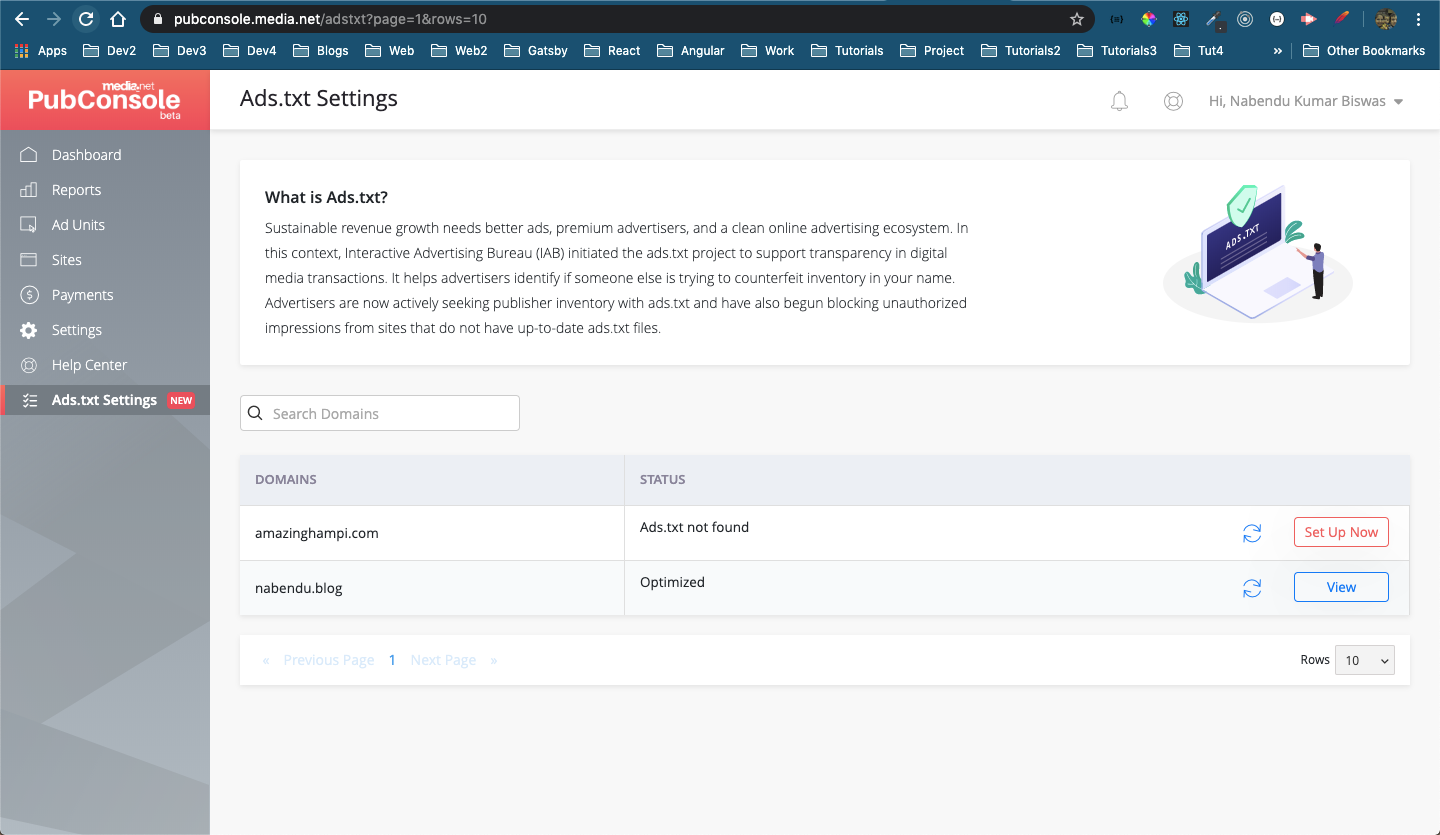Open the Web2 bookmarks folder
The width and height of the screenshot is (1440, 835).
pyautogui.click(x=458, y=51)
